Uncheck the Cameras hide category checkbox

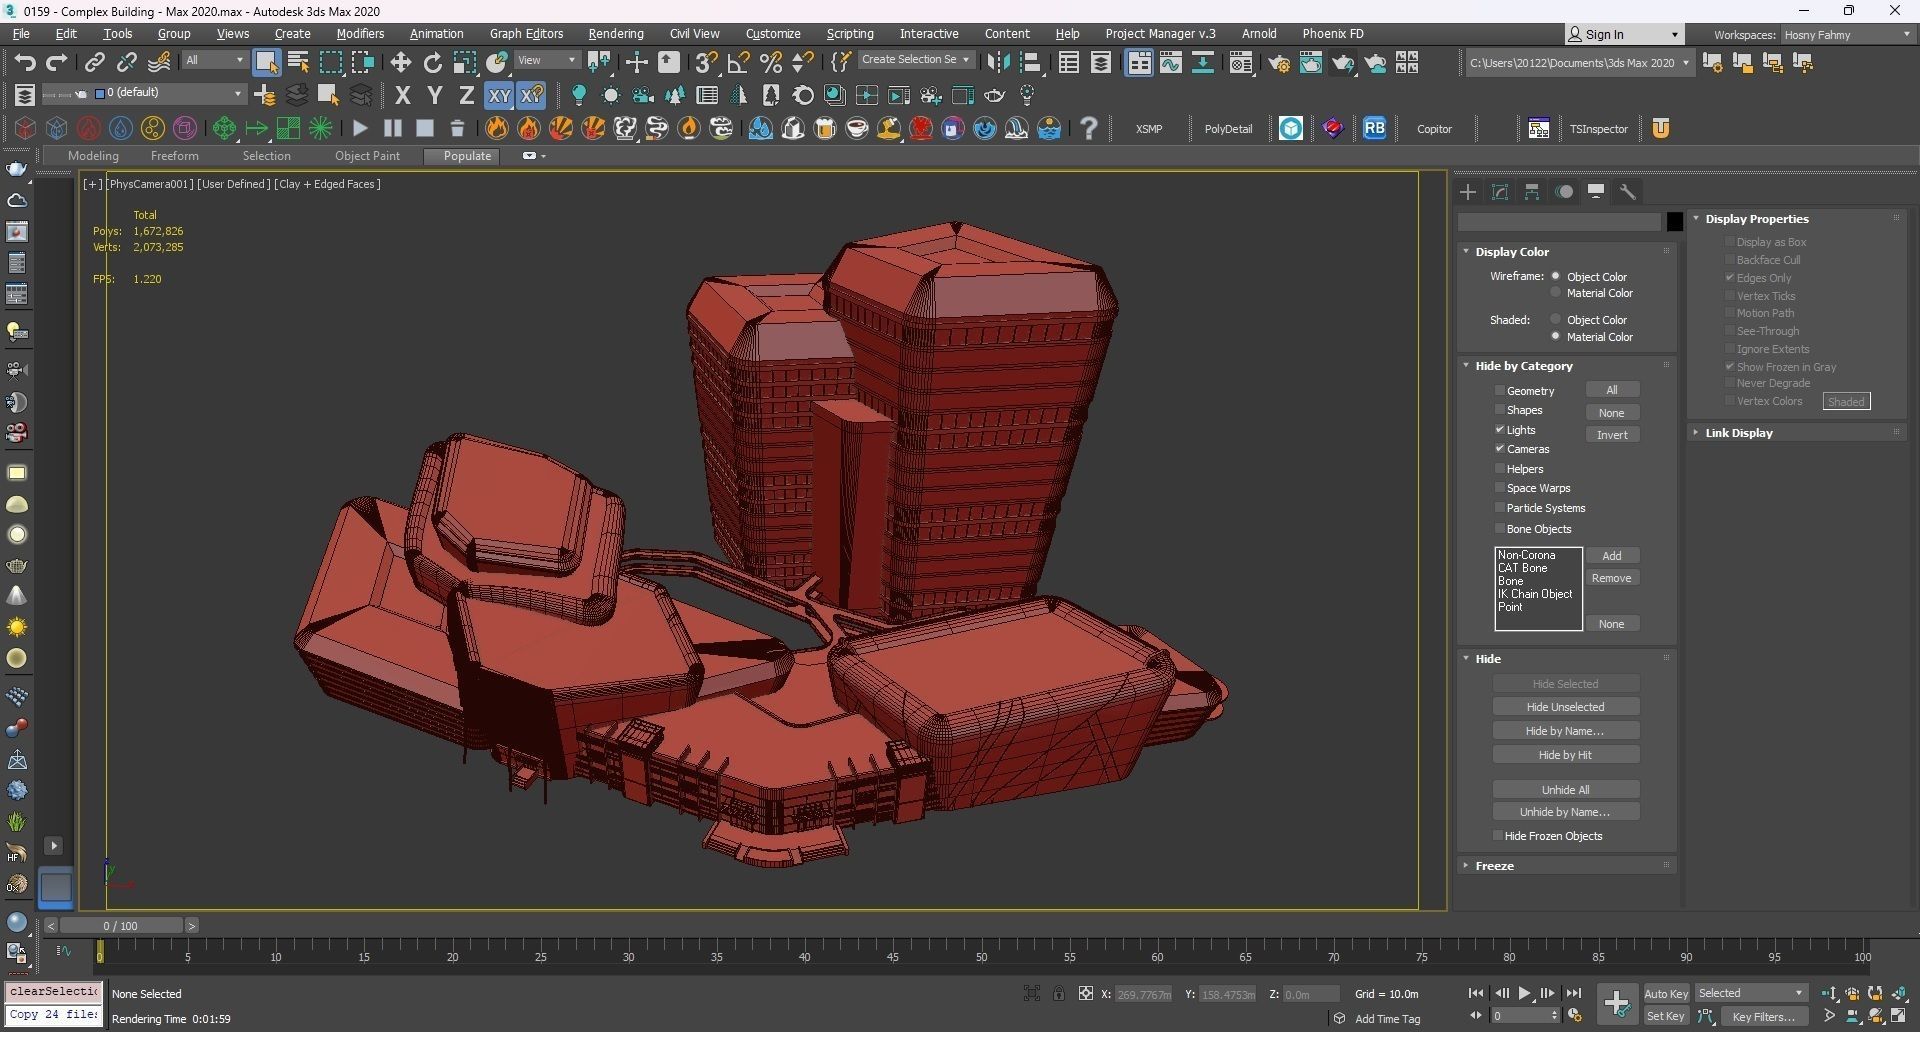pos(1500,448)
